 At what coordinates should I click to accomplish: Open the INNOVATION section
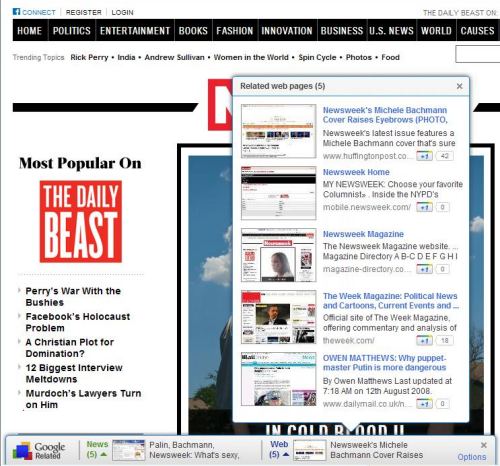(287, 31)
